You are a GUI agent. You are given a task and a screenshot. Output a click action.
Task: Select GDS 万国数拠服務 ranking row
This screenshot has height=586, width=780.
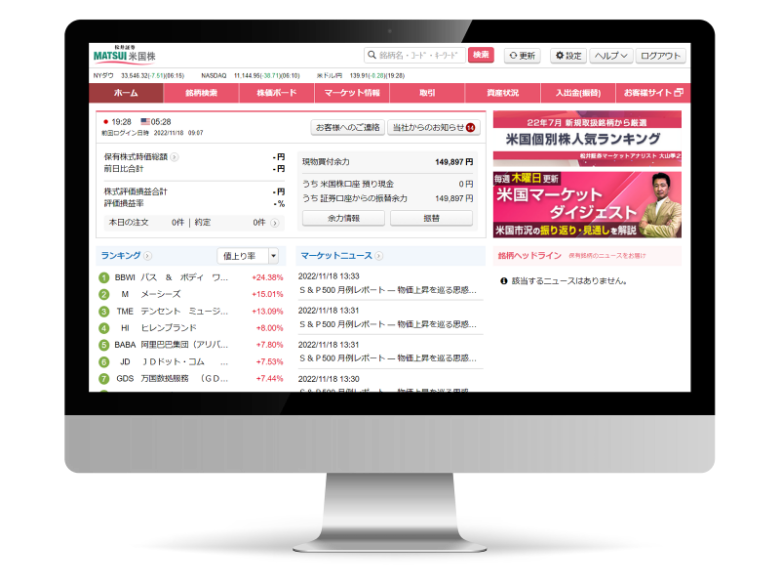point(191,379)
